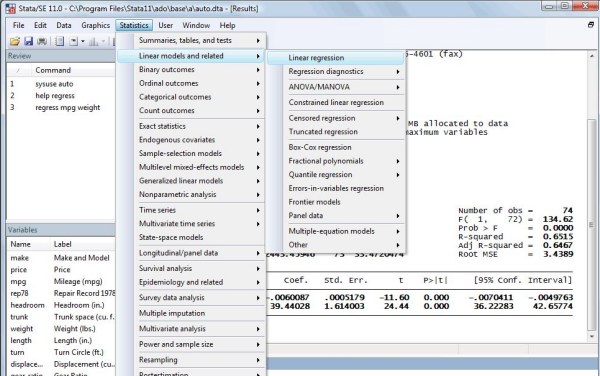
Task: Expand the Ordinal outcomes submenu
Action: pos(191,83)
